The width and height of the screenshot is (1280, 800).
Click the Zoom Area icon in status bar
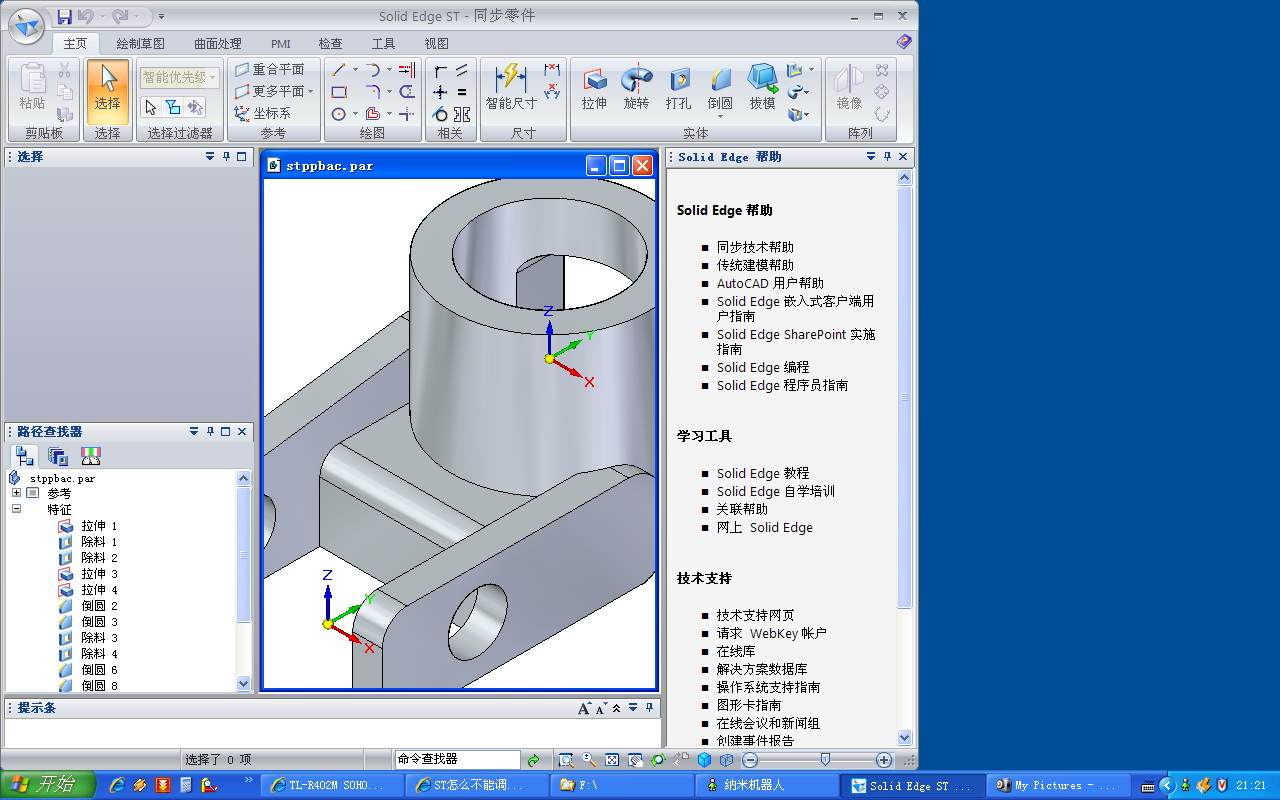point(566,760)
